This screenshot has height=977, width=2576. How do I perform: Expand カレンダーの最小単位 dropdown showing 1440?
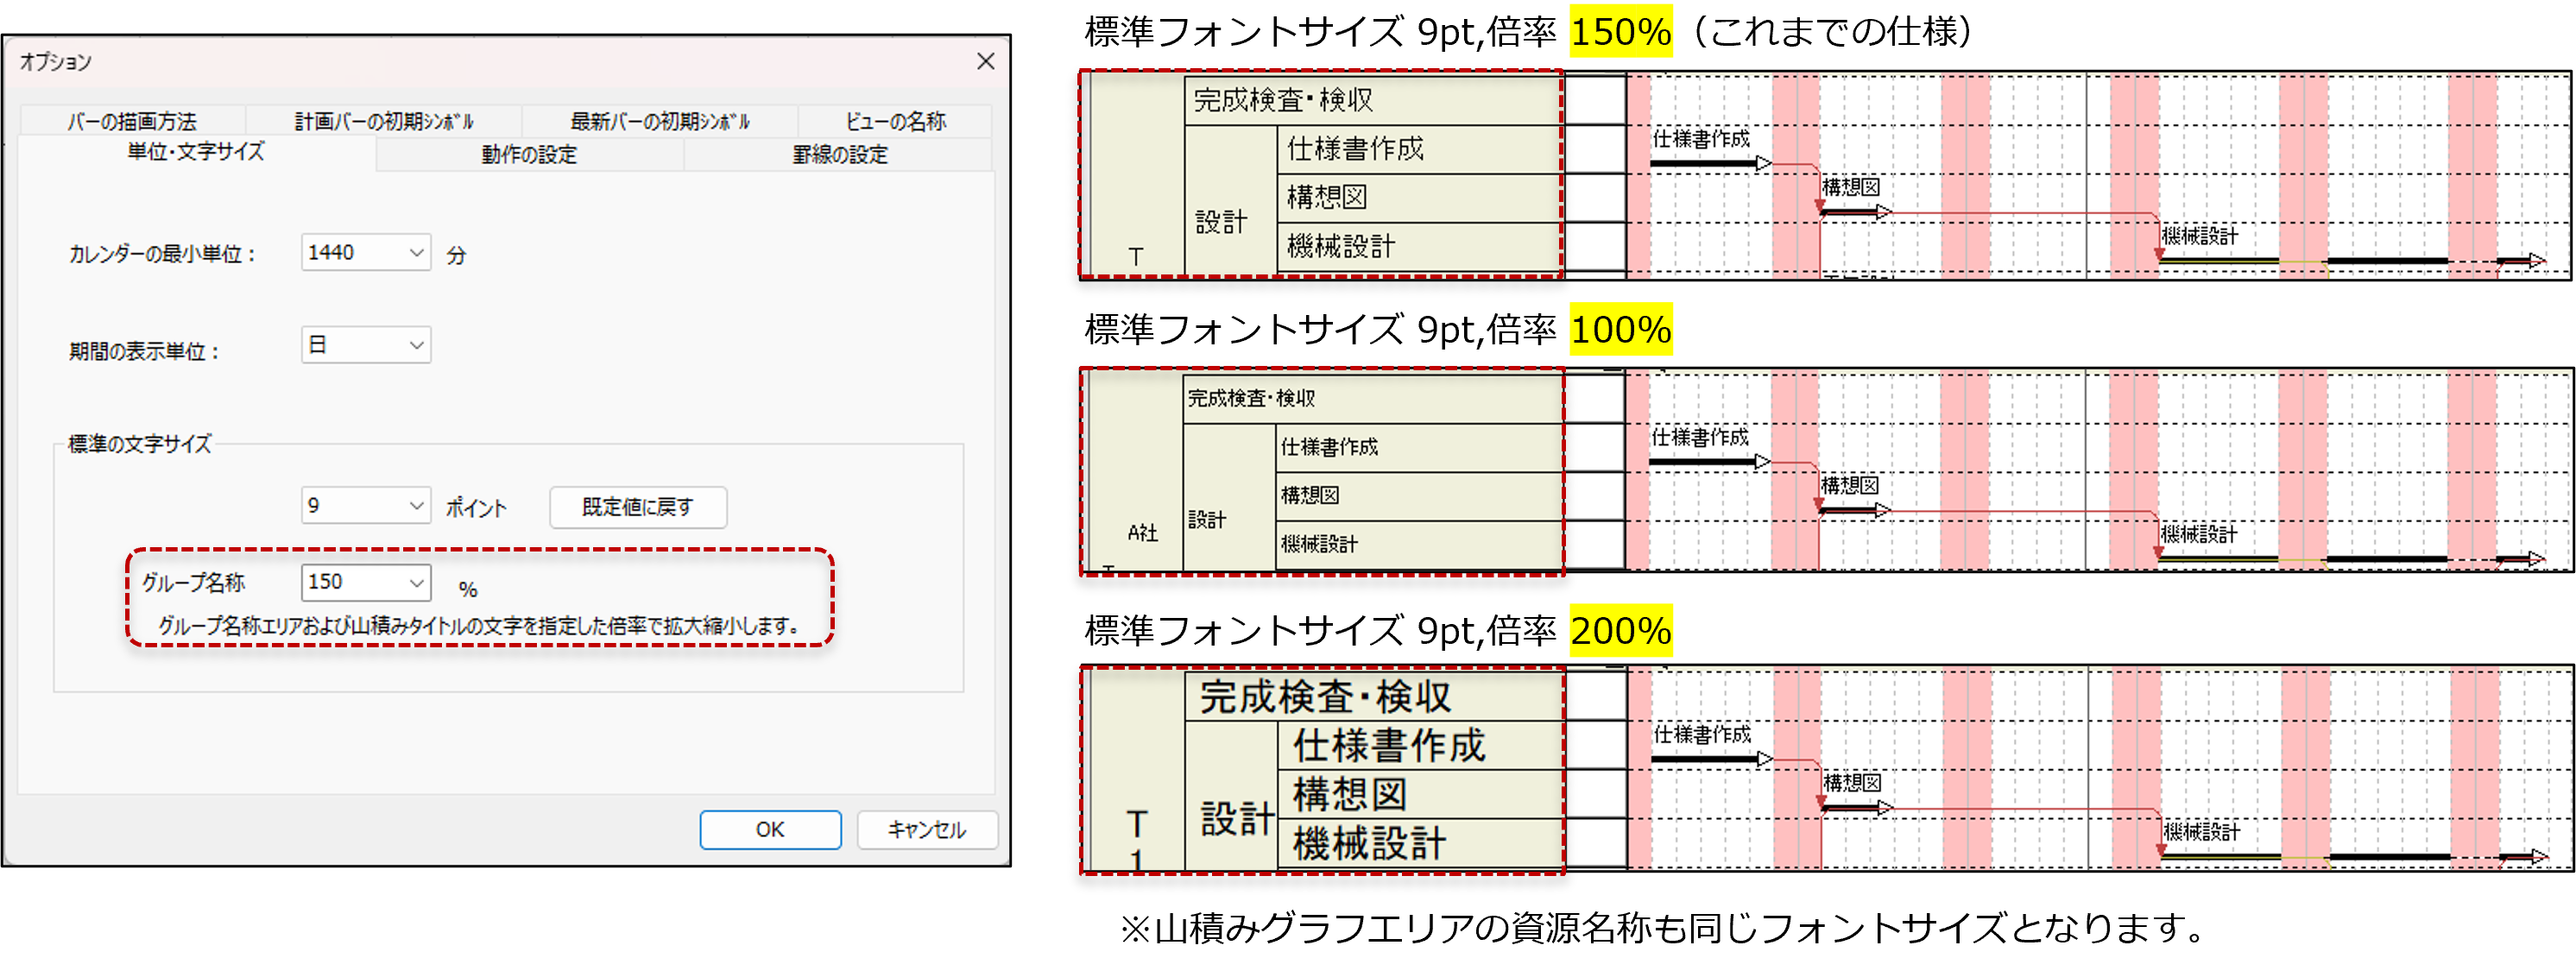416,253
